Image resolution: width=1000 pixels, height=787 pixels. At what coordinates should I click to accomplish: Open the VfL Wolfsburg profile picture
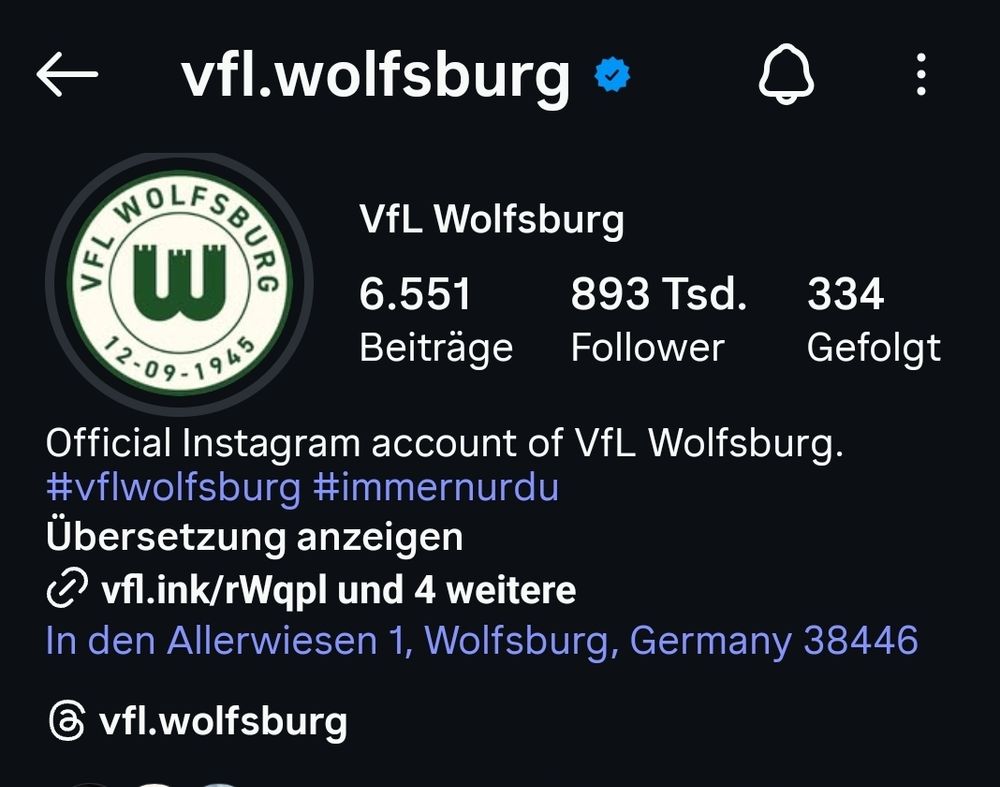pos(180,282)
